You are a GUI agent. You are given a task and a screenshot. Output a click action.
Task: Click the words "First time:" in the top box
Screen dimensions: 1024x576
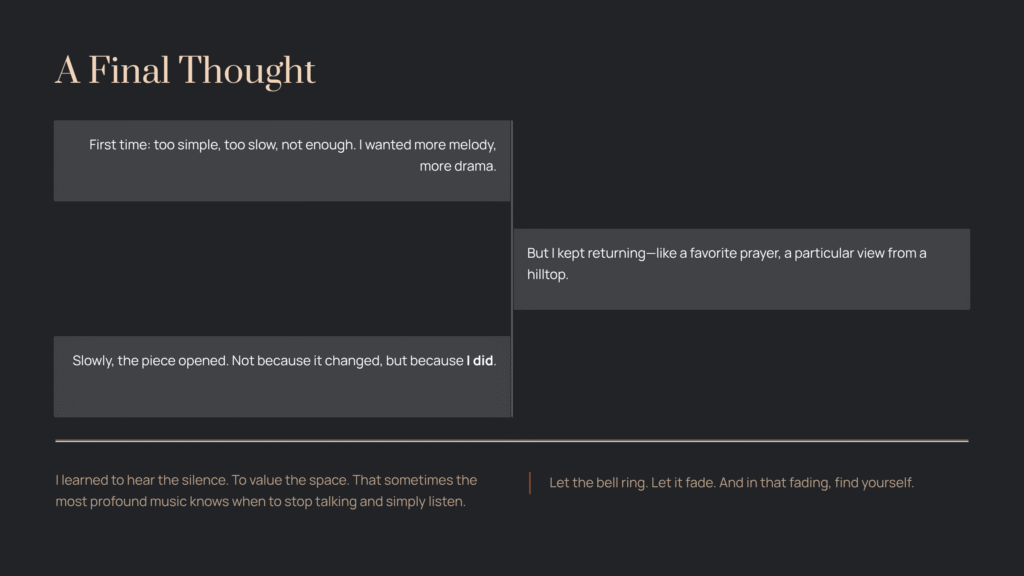pyautogui.click(x=119, y=145)
